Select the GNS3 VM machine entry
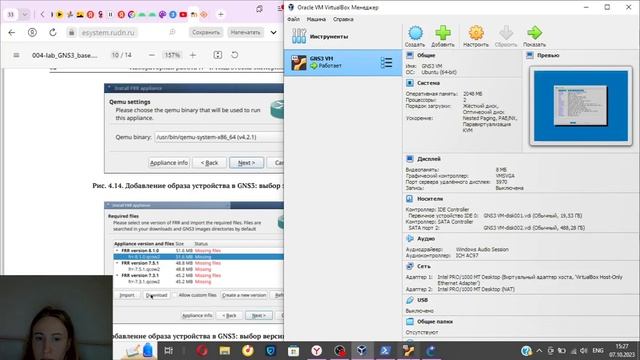 pyautogui.click(x=343, y=62)
